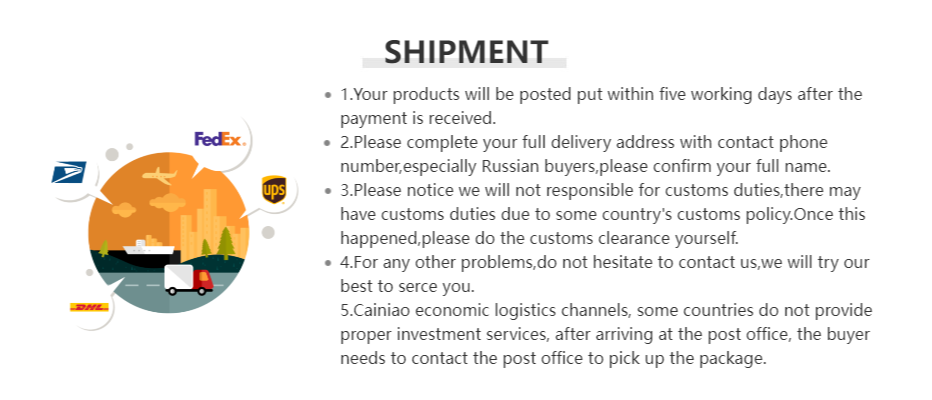Click the first bullet point dot
Image resolution: width=932 pixels, height=400 pixels.
click(328, 96)
